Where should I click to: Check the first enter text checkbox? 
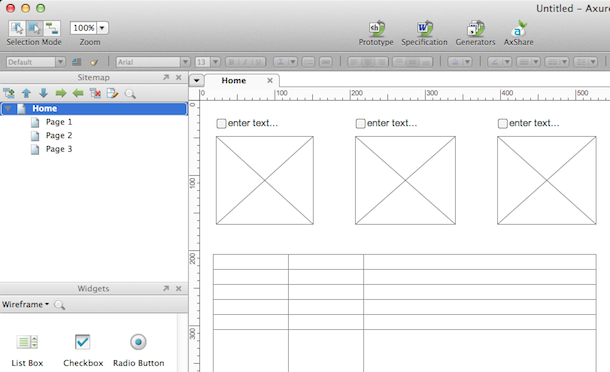tap(221, 123)
